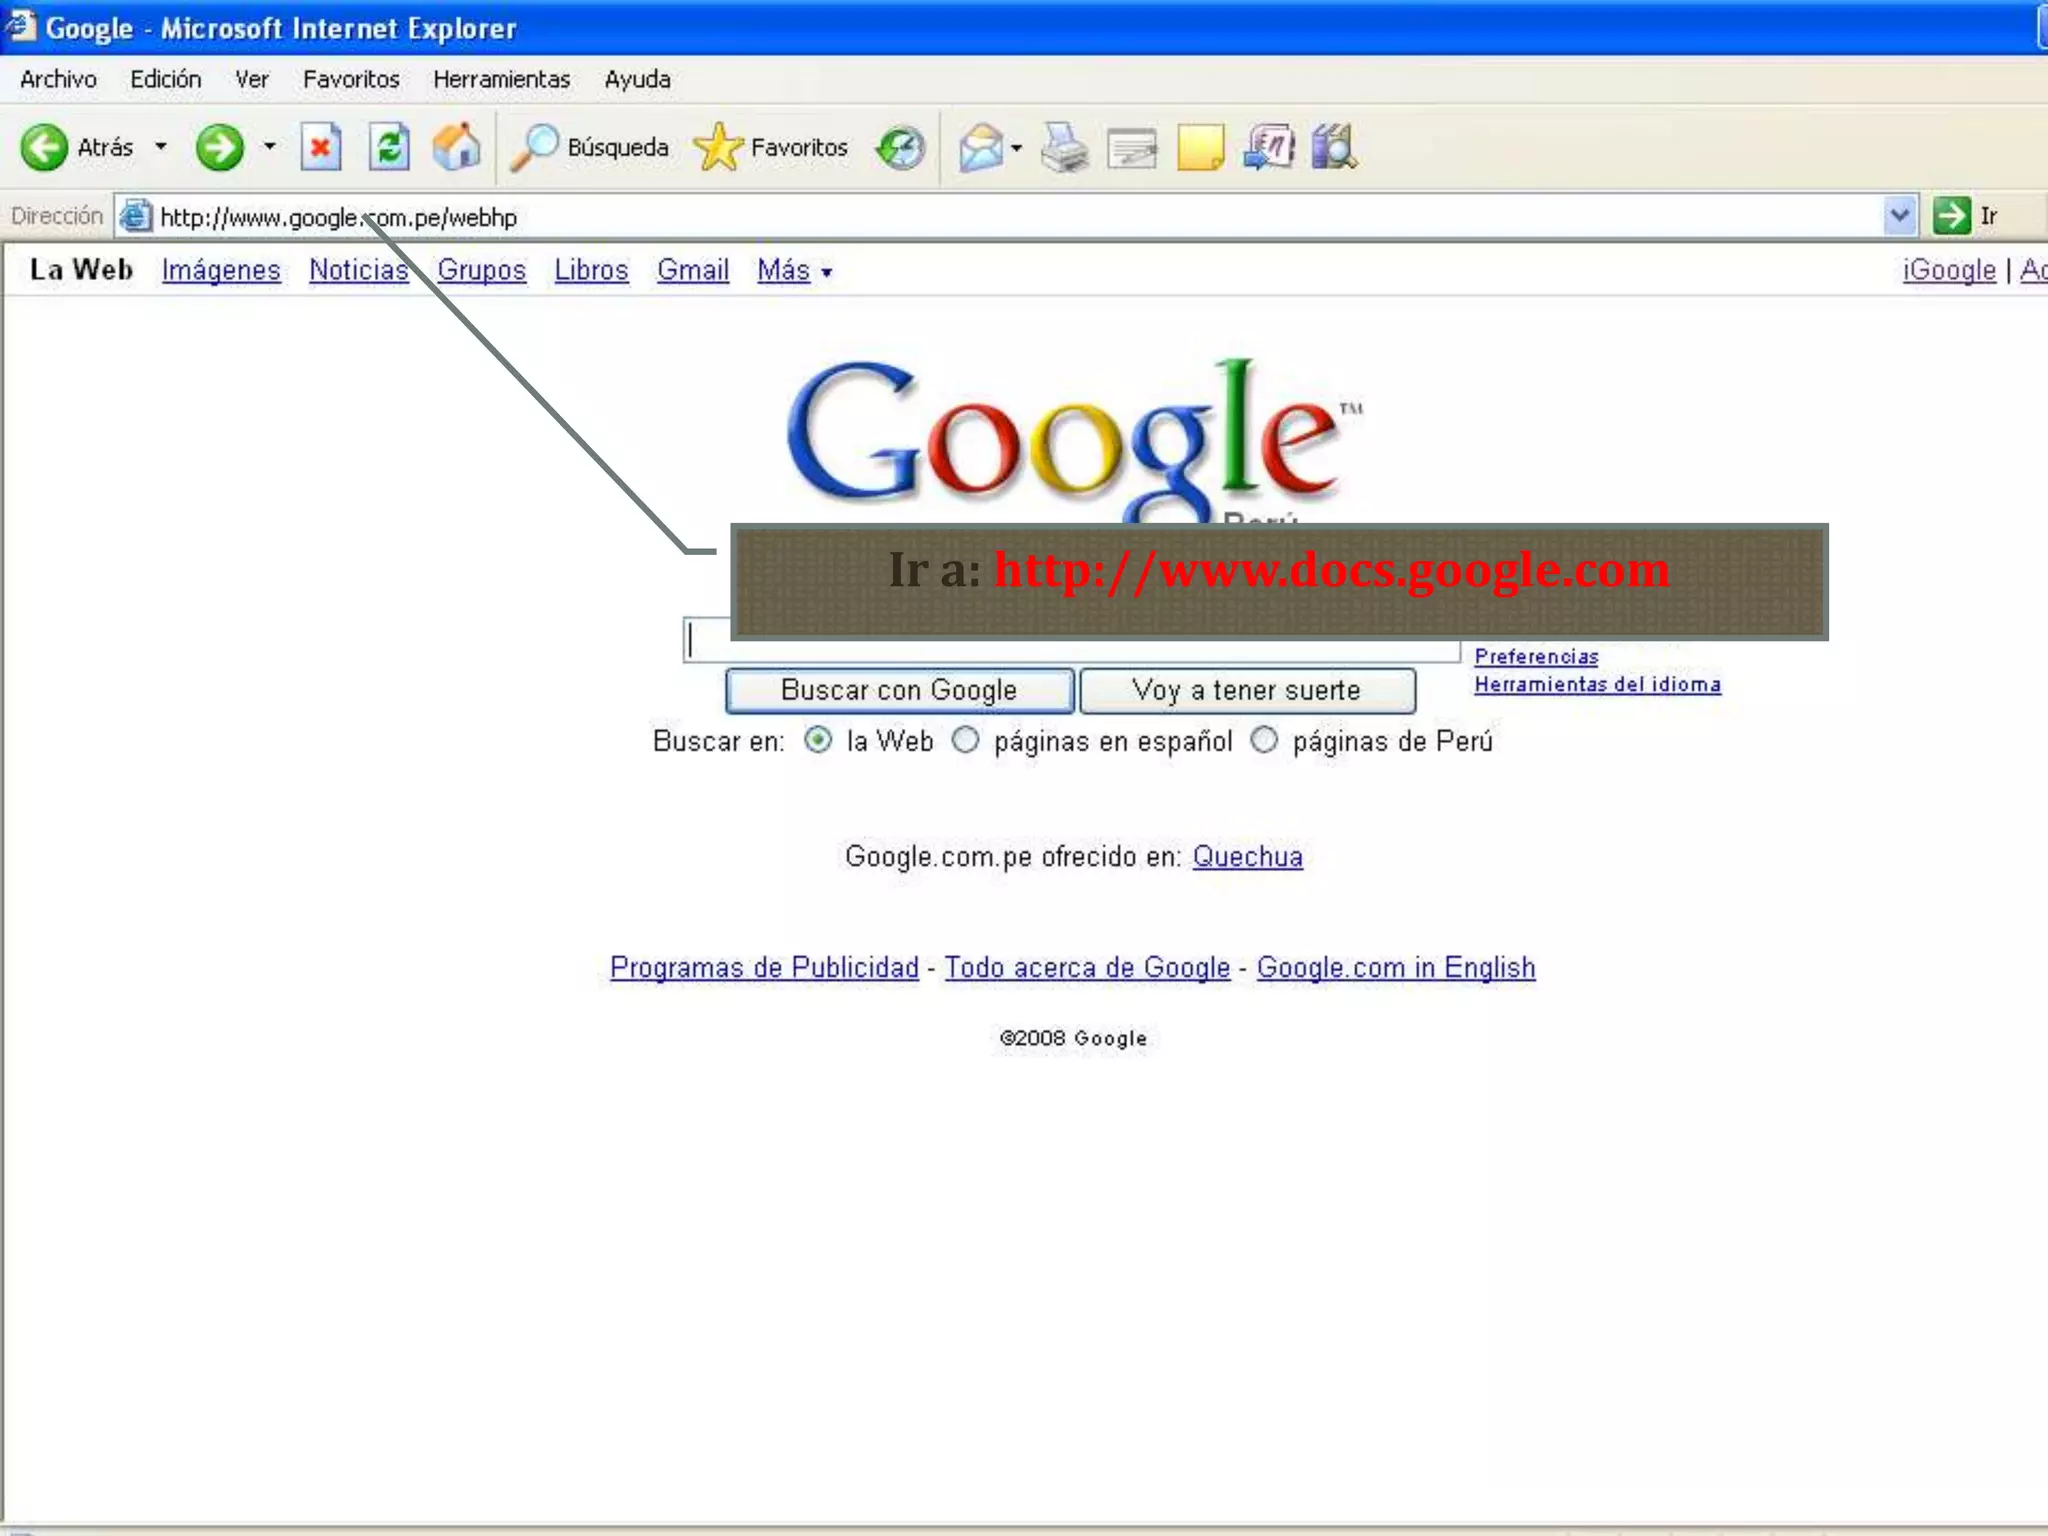Image resolution: width=2048 pixels, height=1536 pixels.
Task: Open the History clock icon
Action: [900, 148]
